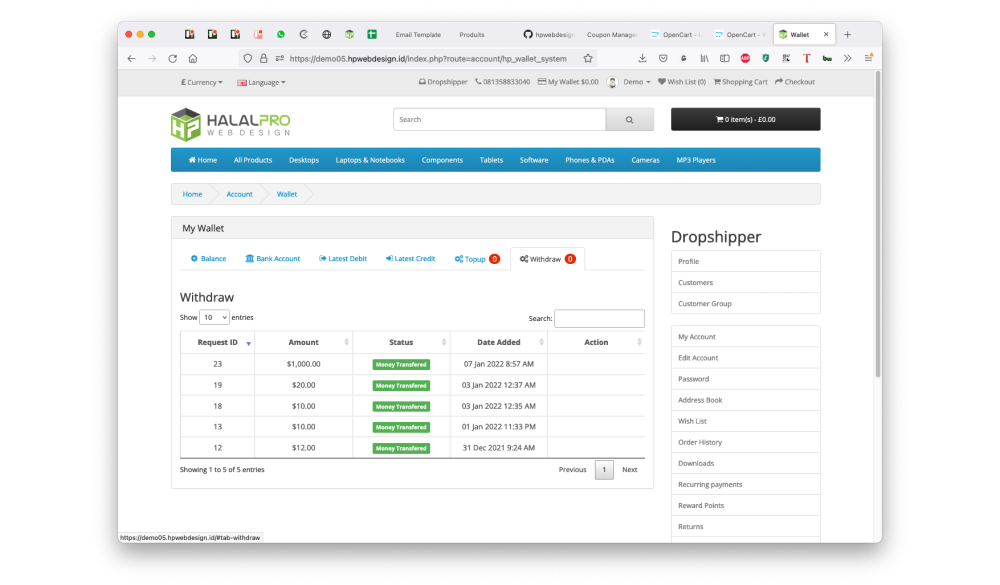
Task: Expand the Language dropdown
Action: (x=261, y=82)
